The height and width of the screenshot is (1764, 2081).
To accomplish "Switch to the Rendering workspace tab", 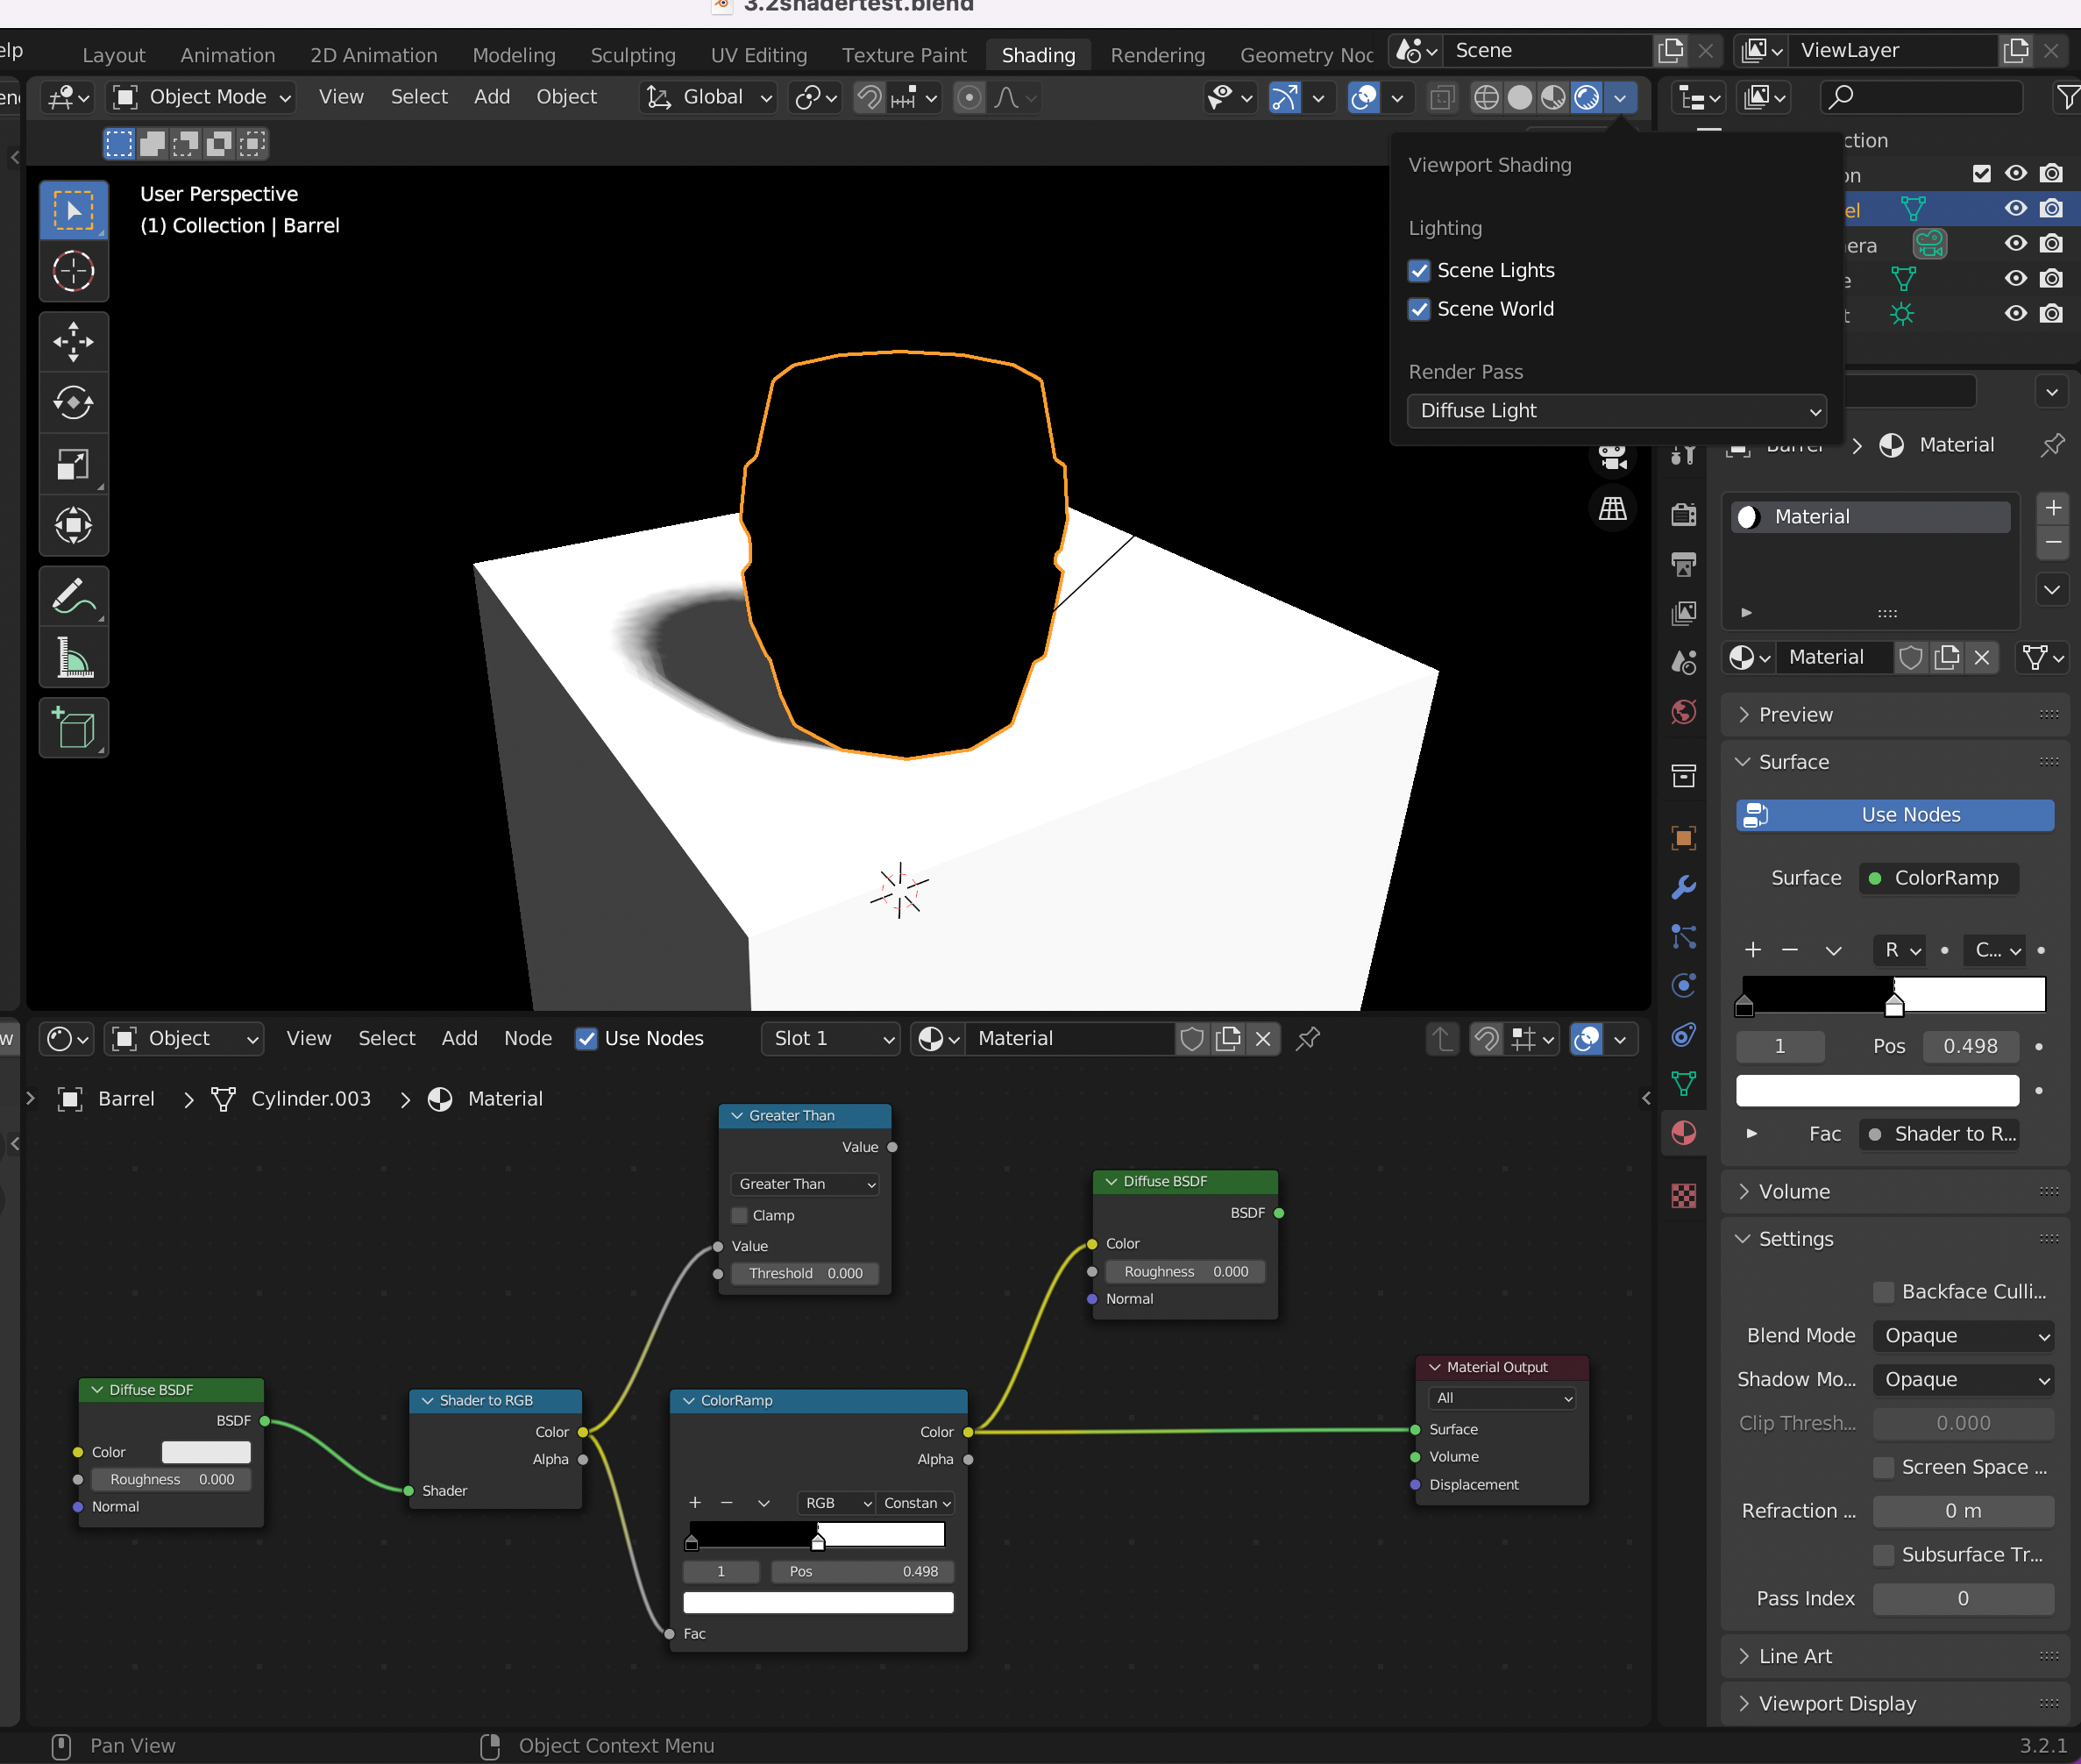I will [x=1158, y=55].
